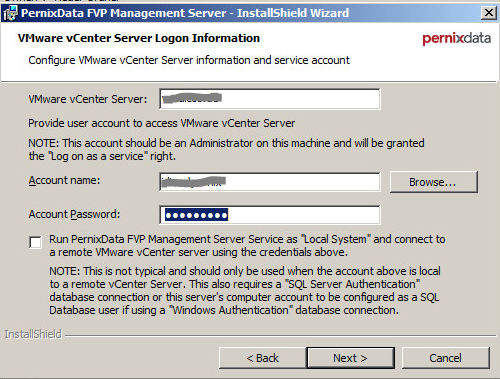Cancel the installation wizard
The image size is (500, 379).
click(446, 358)
